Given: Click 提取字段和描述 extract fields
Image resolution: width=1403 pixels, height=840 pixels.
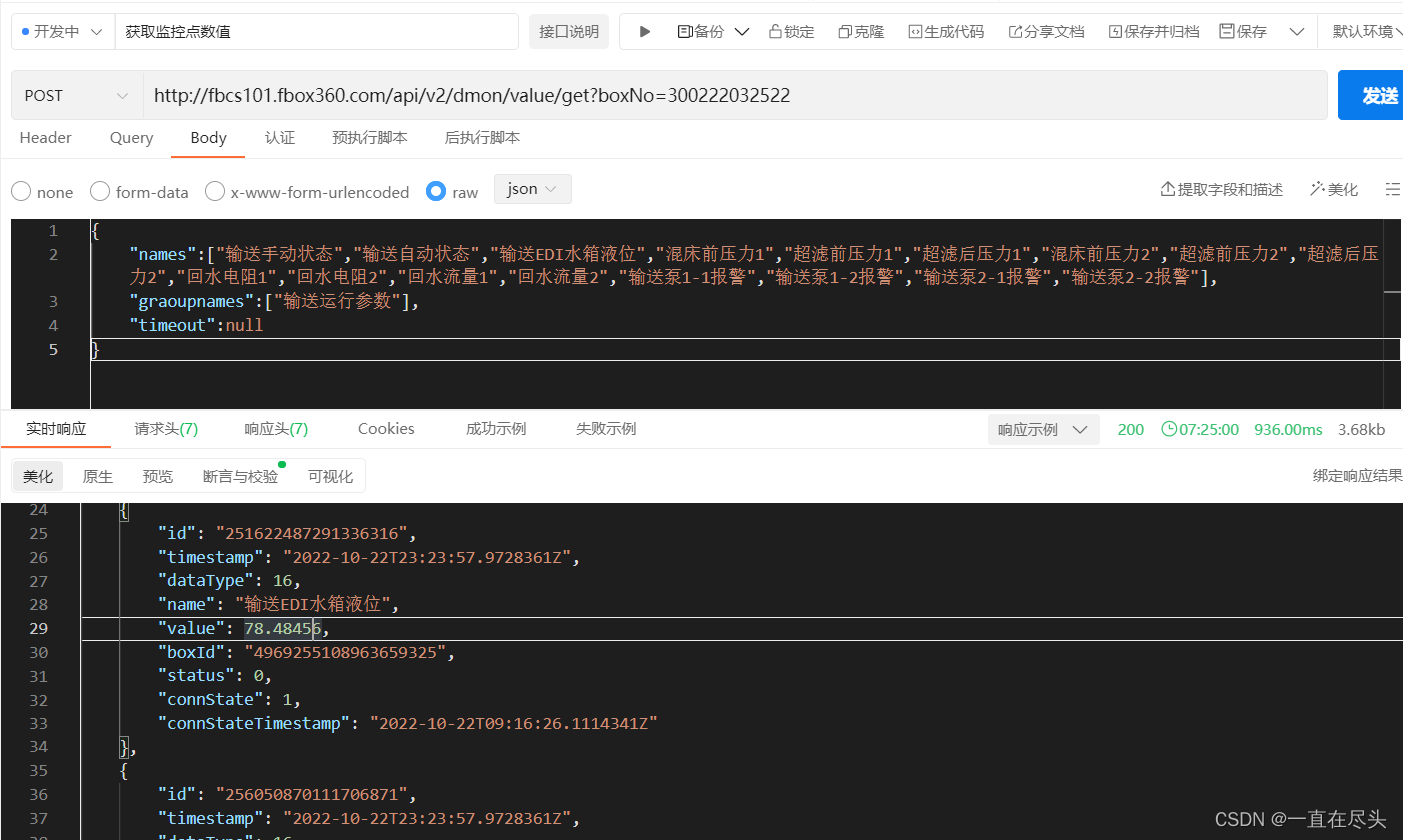Looking at the screenshot, I should click(1221, 189).
